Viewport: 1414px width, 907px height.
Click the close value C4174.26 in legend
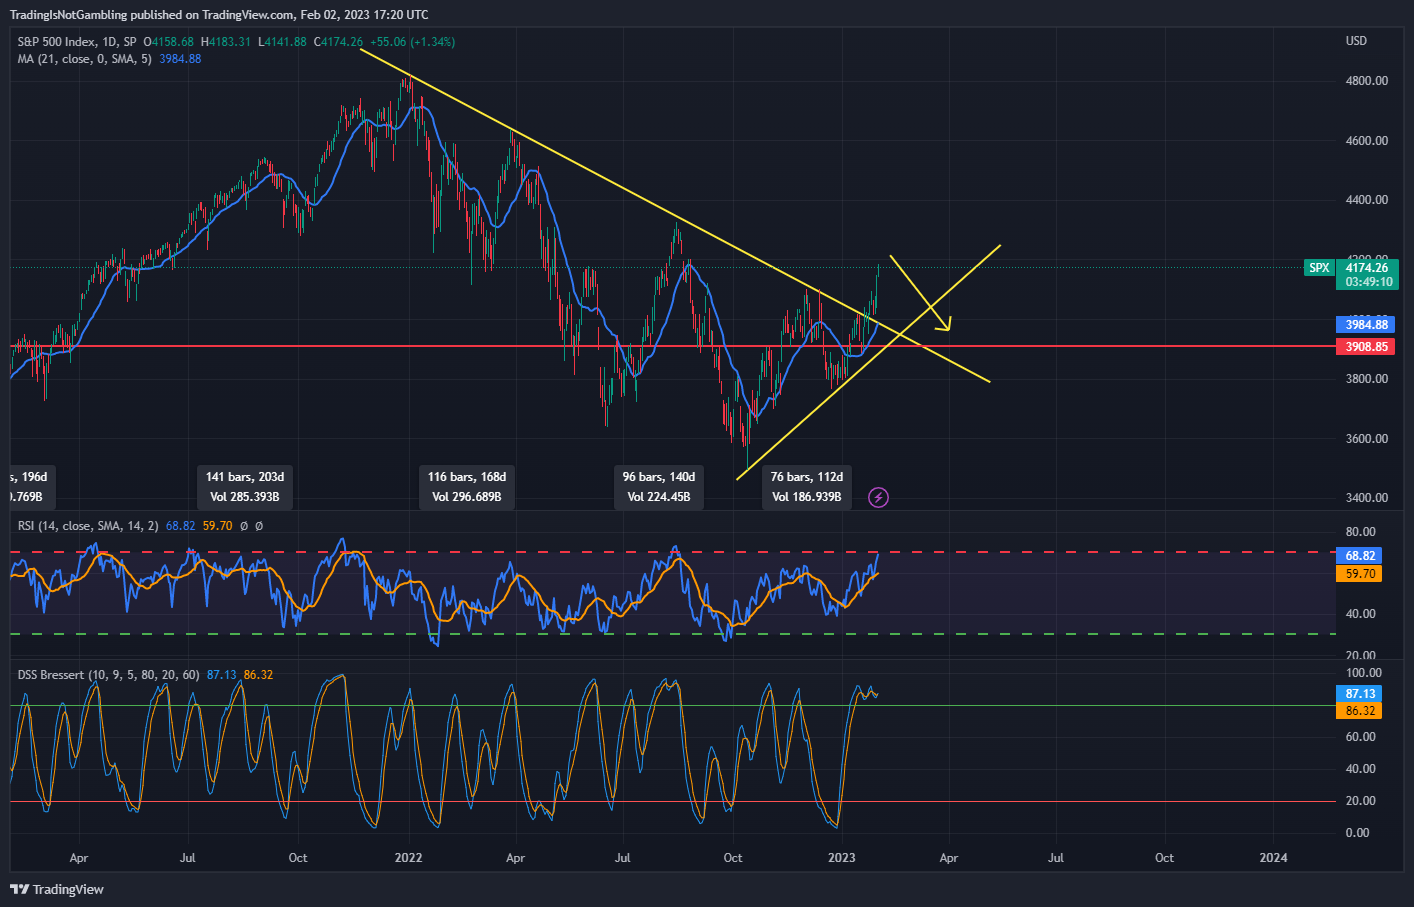coord(338,42)
